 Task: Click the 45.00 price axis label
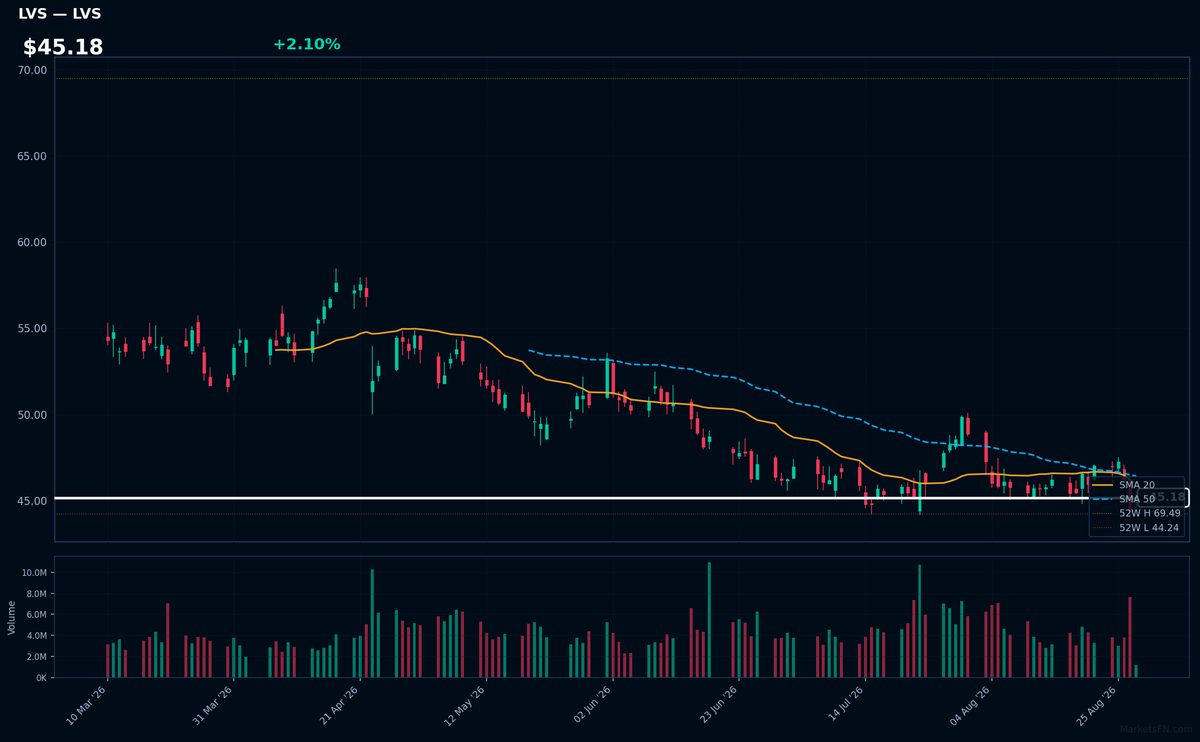pyautogui.click(x=32, y=500)
